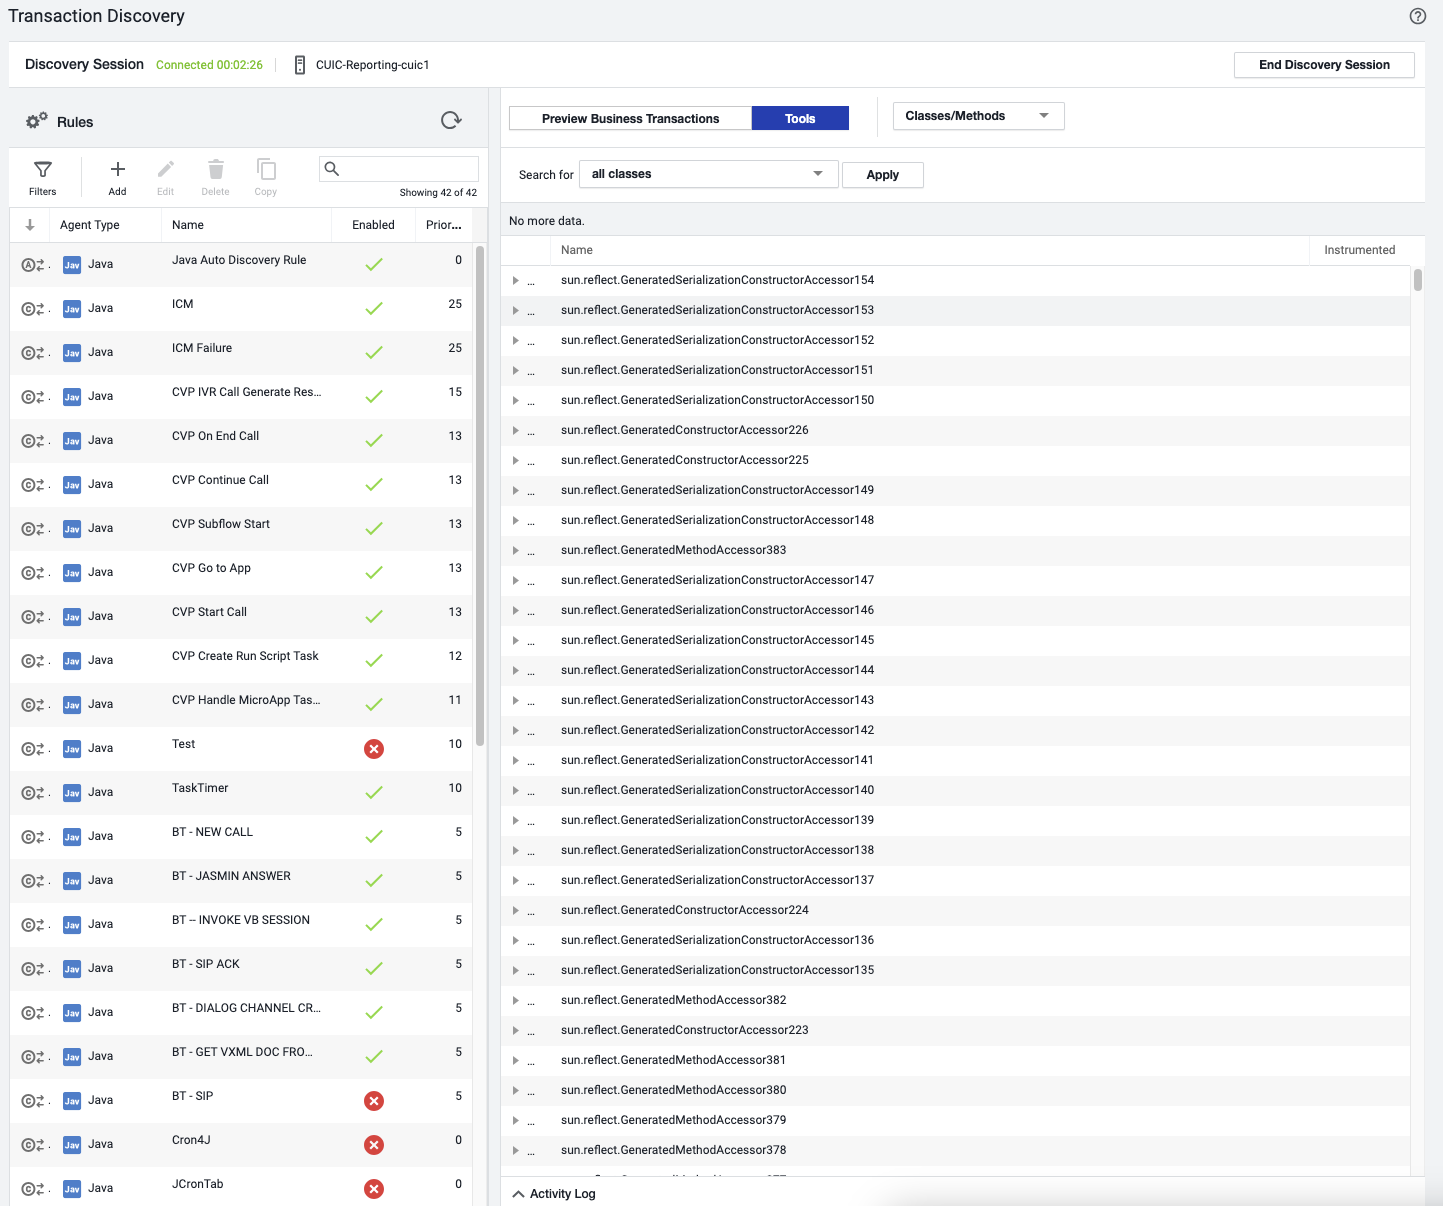Click the Rules gears icon

[37, 121]
